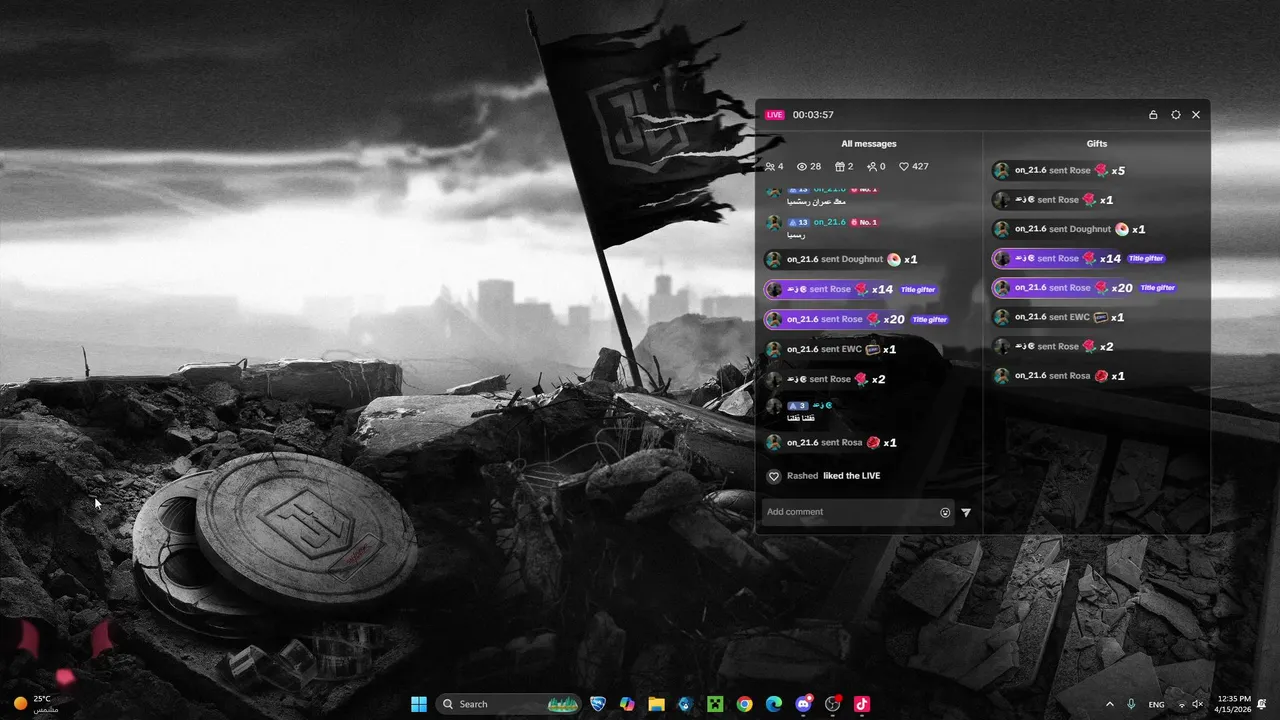Click on_21.6 avatar on Rosa row in All messages

[x=773, y=443]
